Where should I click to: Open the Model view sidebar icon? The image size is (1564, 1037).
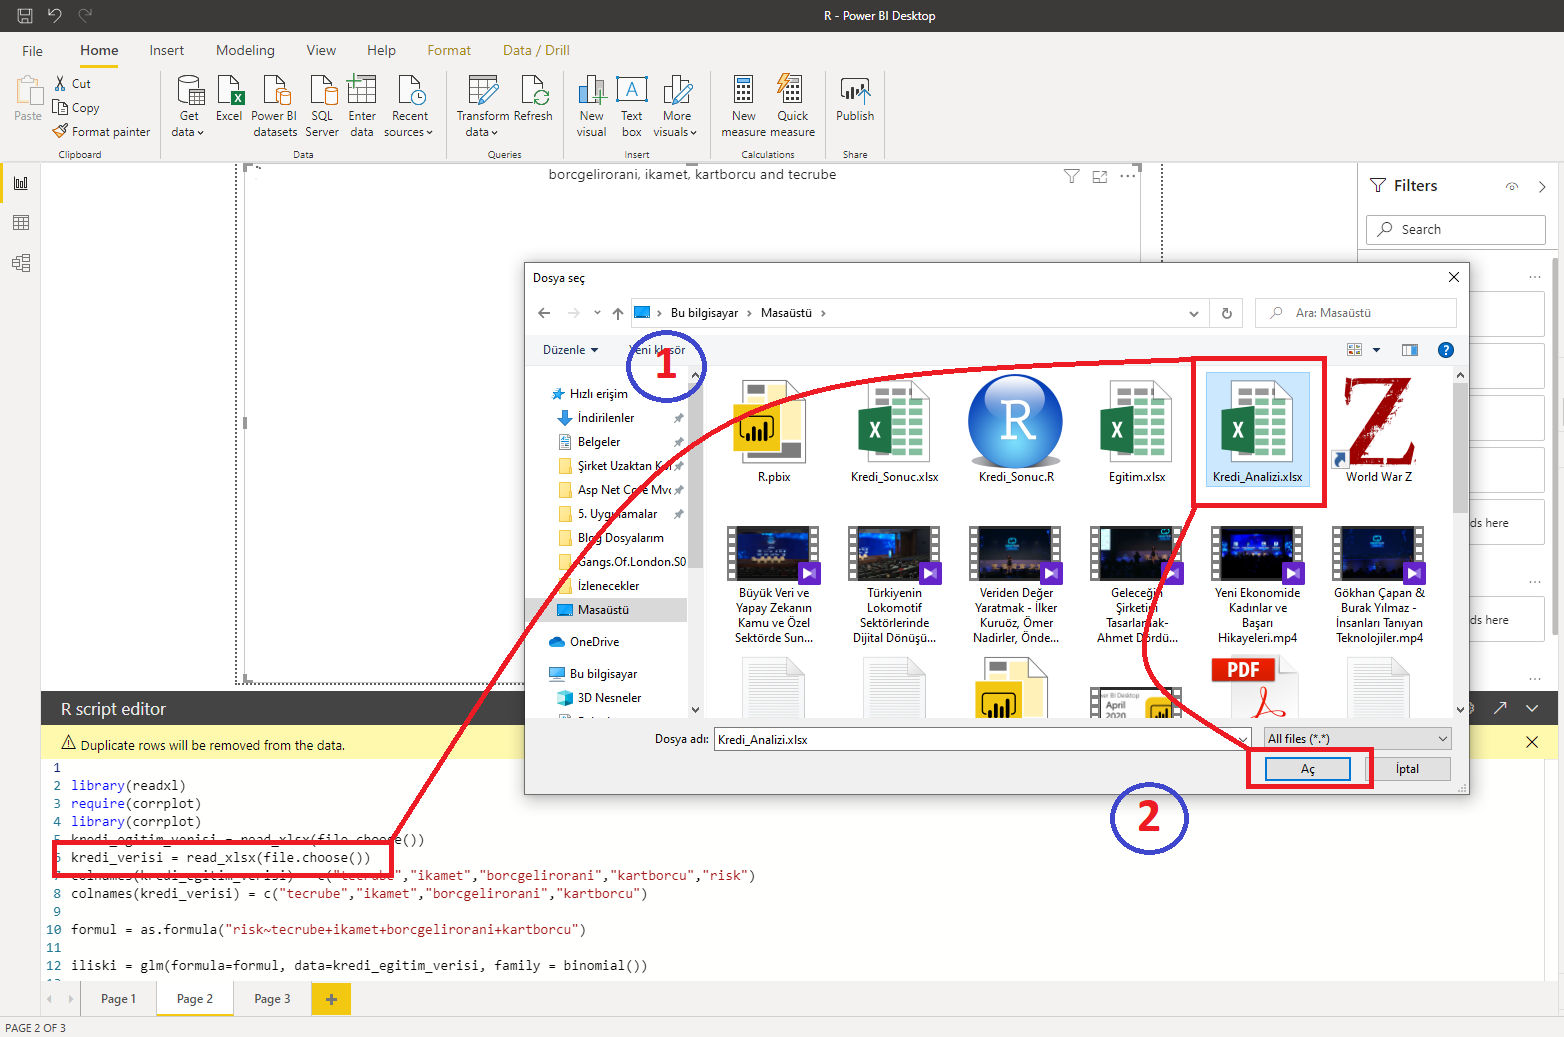[21, 263]
